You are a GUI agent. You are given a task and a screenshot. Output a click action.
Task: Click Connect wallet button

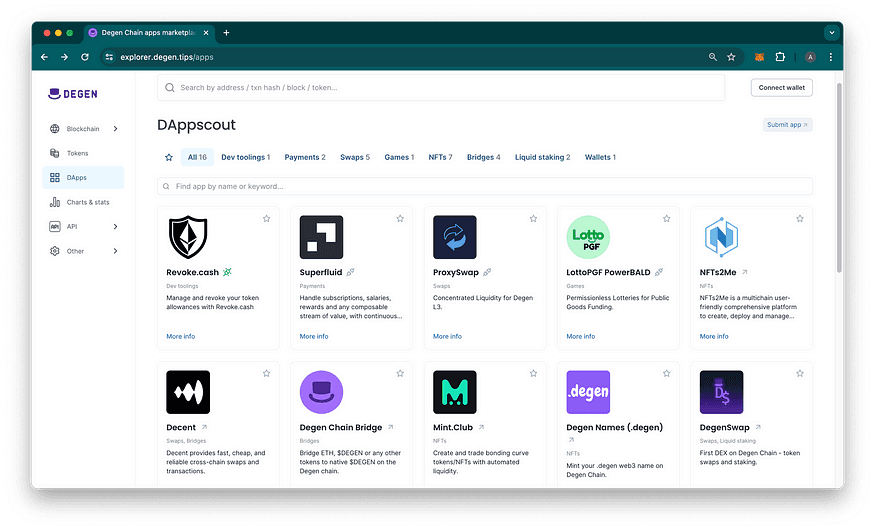point(781,88)
